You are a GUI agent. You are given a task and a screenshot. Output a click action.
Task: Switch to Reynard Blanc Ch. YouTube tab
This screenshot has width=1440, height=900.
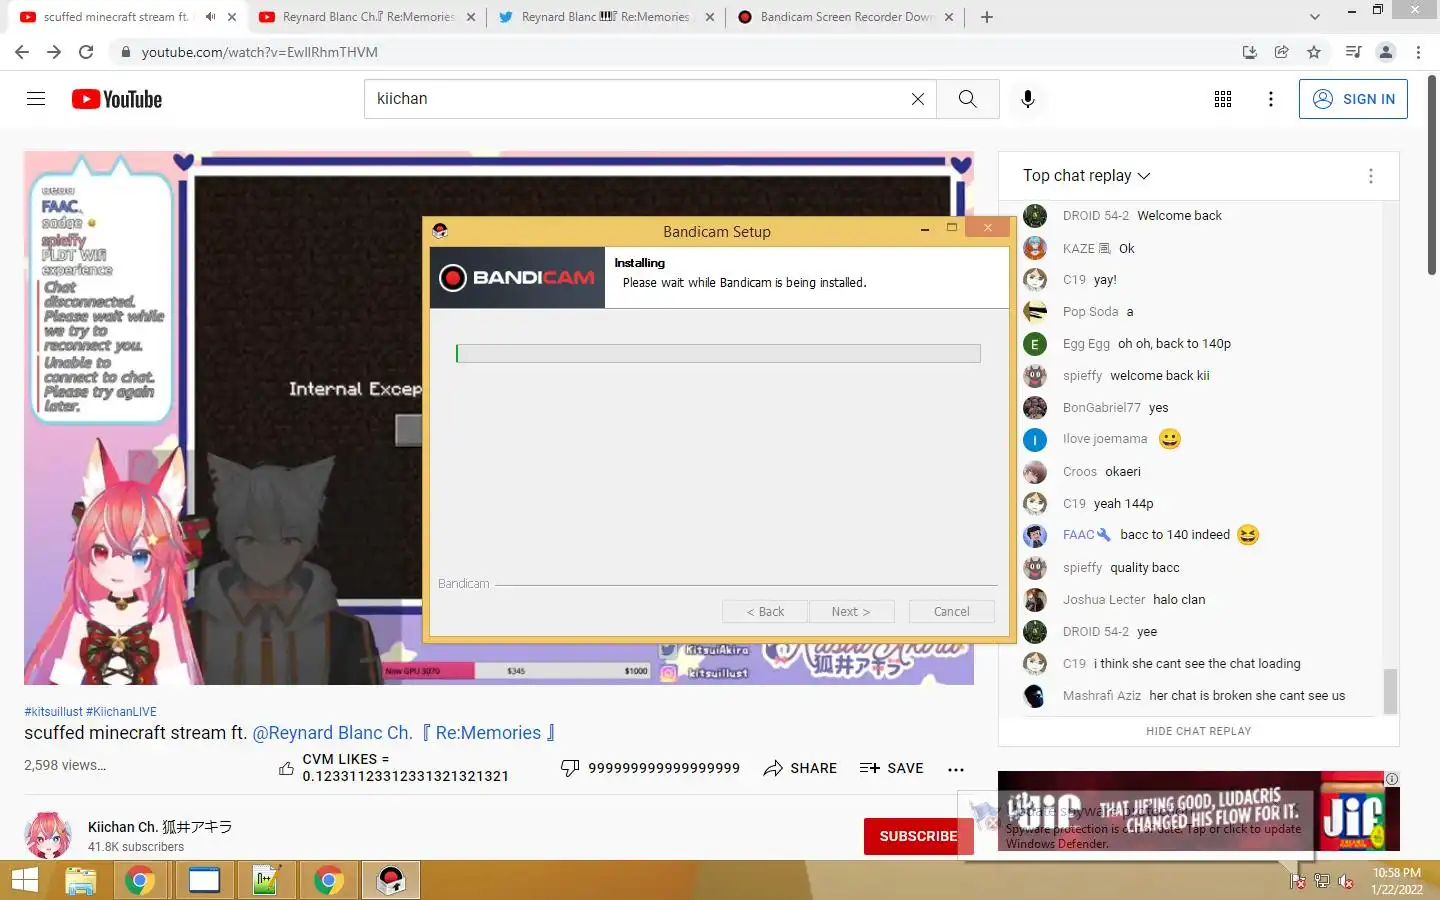pos(368,17)
